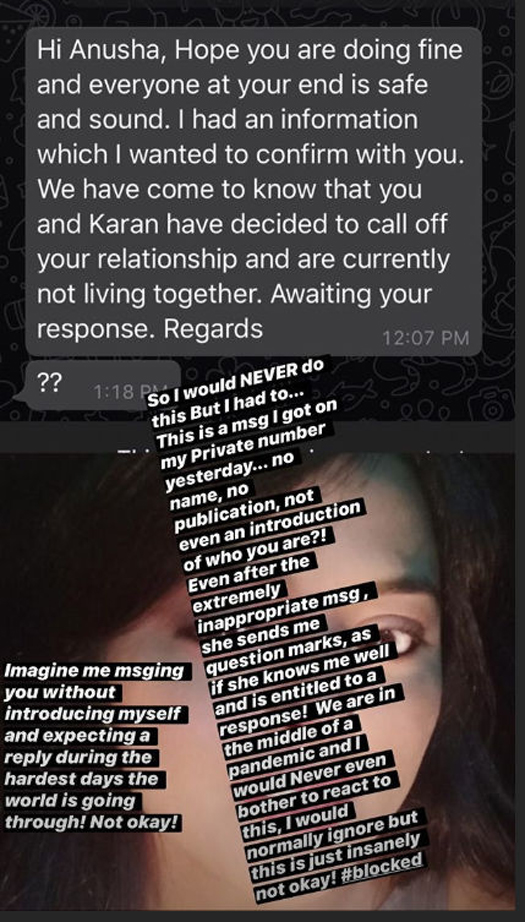Tap the "??" chat message bubble
Image resolution: width=525 pixels, height=922 pixels.
coord(97,385)
